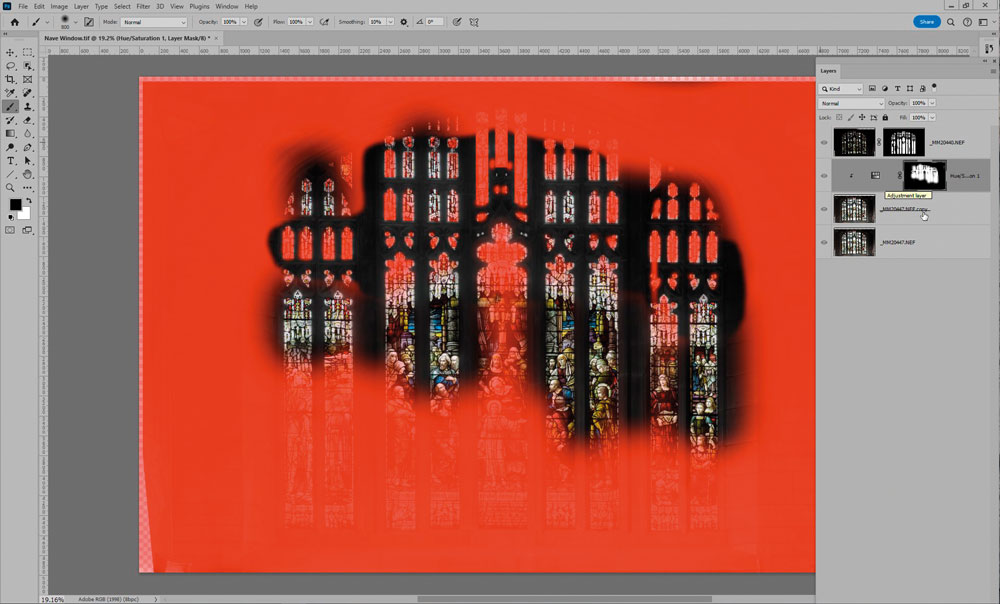Screen dimensions: 1000x604
Task: Click the background color swatch
Action: pos(24,213)
